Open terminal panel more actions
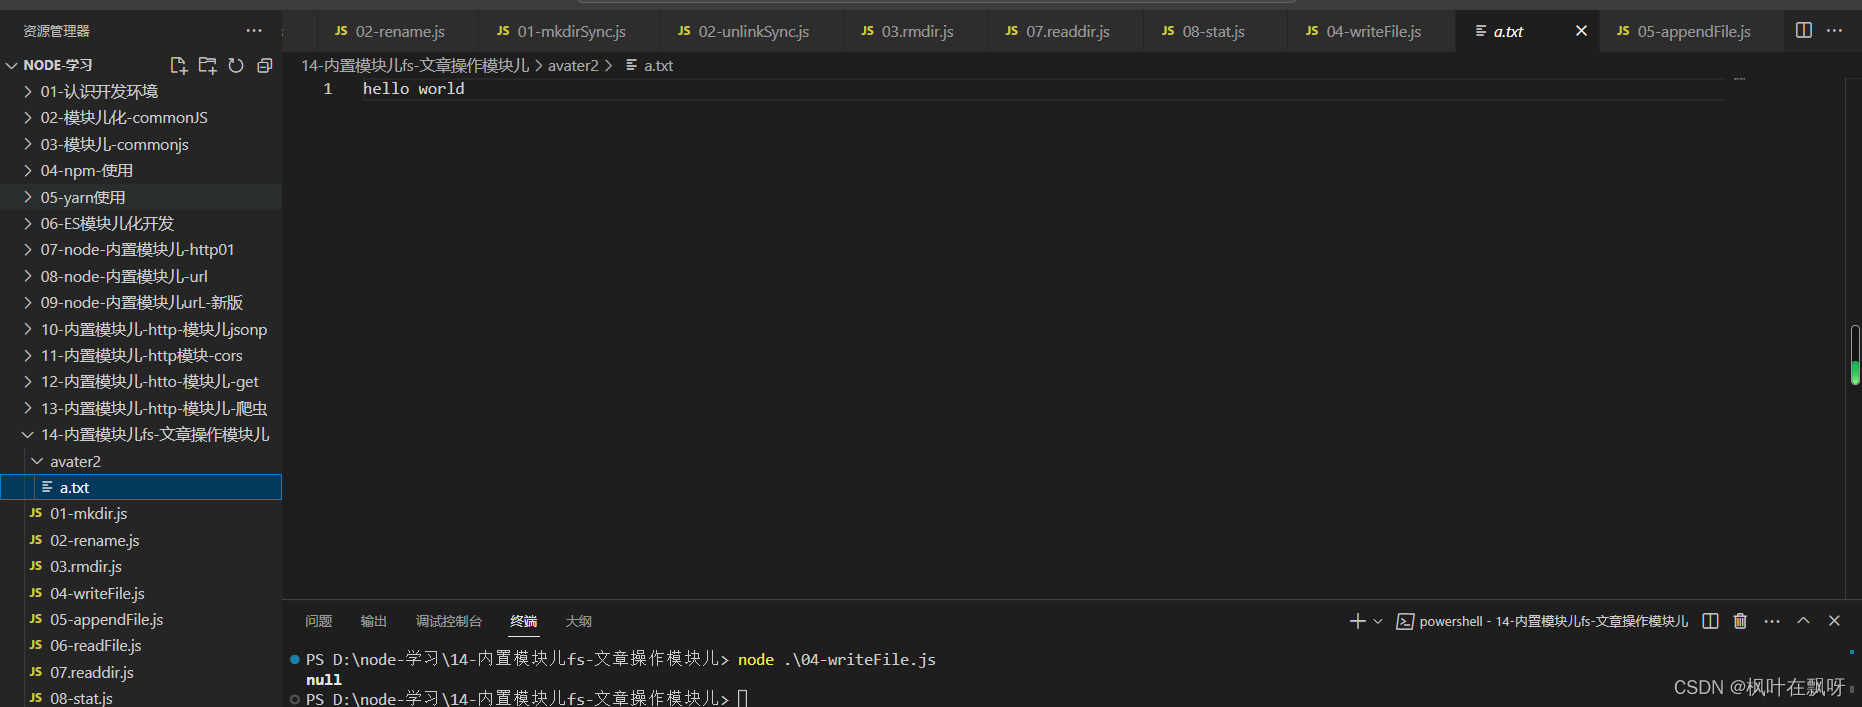Viewport: 1862px width, 707px height. 1772,621
